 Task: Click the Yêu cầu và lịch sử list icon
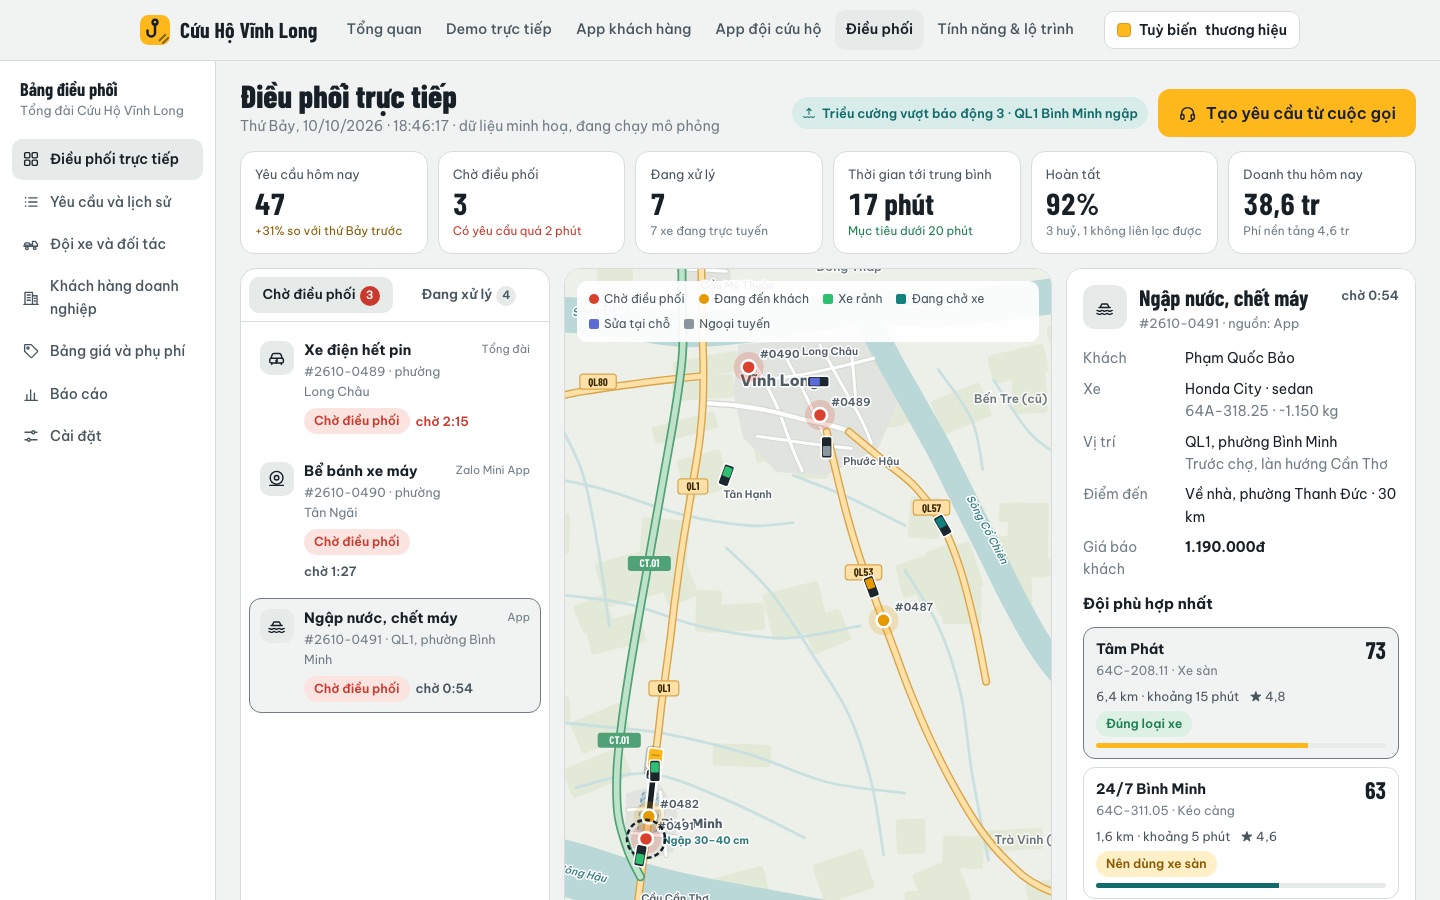pos(31,202)
